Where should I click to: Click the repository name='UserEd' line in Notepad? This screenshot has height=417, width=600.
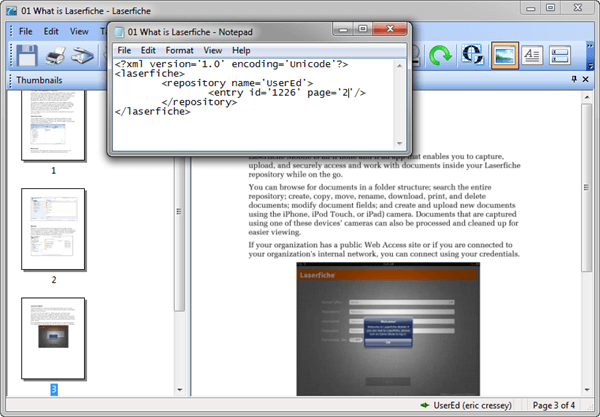pyautogui.click(x=237, y=83)
